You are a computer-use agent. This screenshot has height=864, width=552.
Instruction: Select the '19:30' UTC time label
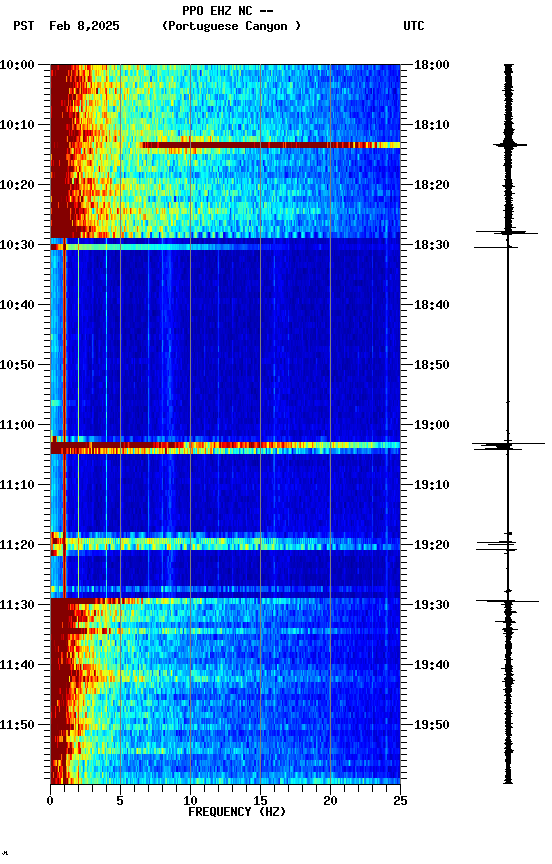point(432,606)
